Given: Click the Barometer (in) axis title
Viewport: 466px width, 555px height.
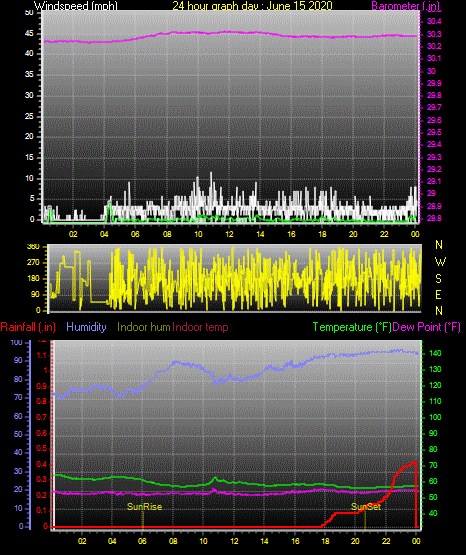Looking at the screenshot, I should pos(405,6).
